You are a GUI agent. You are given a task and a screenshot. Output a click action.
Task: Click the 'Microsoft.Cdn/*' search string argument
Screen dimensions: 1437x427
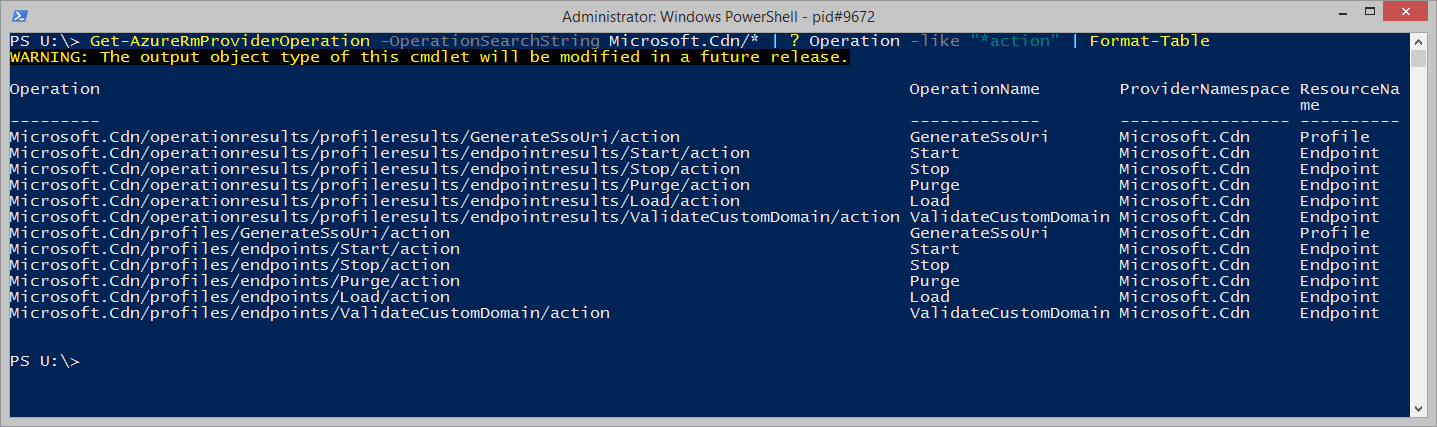click(685, 41)
